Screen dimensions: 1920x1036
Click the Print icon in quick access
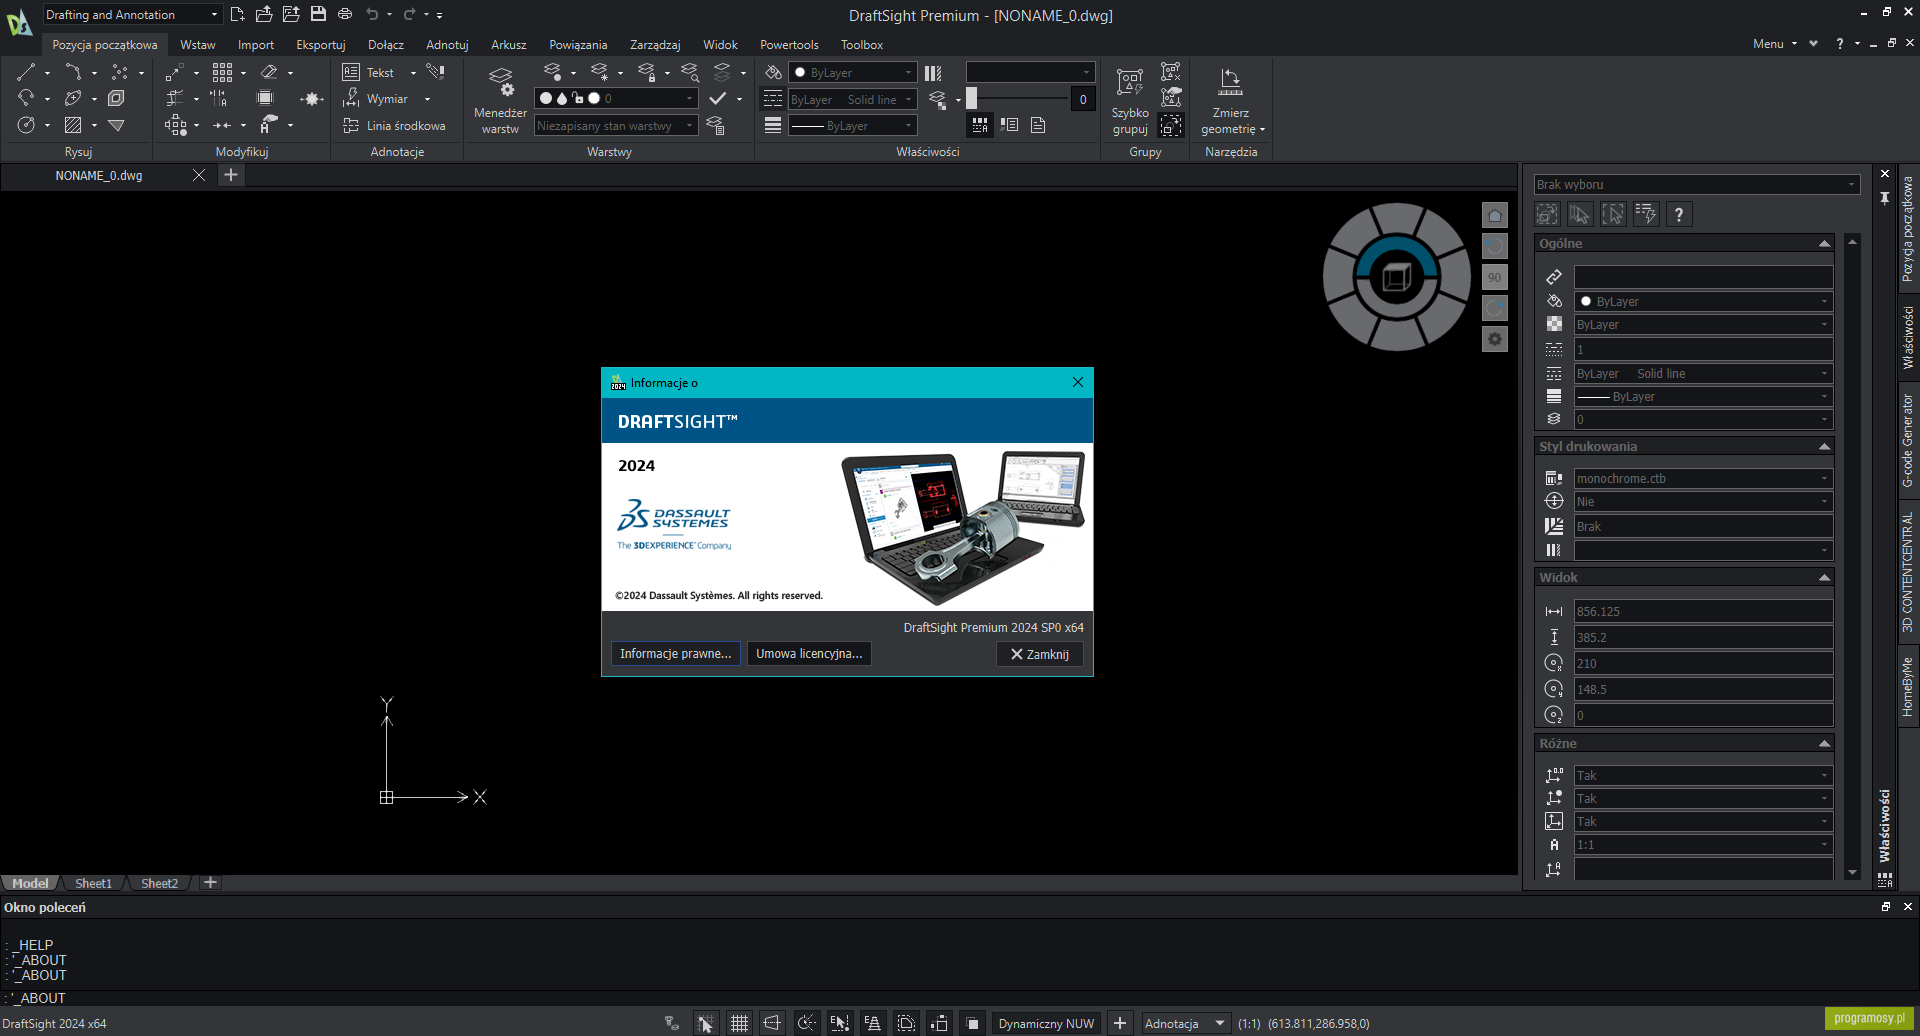pos(345,14)
